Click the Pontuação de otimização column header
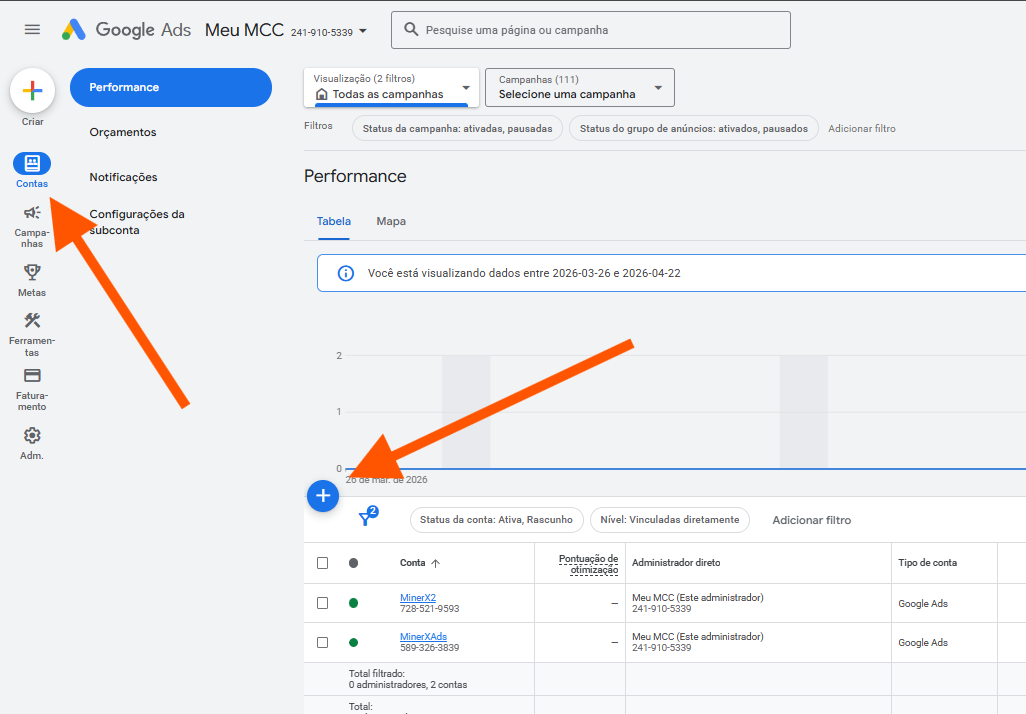This screenshot has width=1026, height=714. (x=588, y=564)
